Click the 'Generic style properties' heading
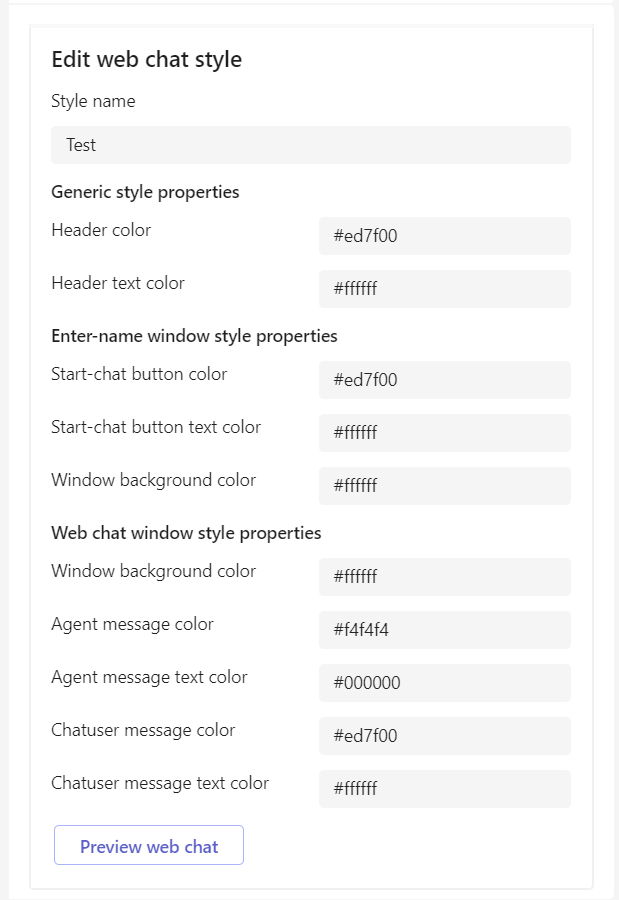The height and width of the screenshot is (900, 619). (145, 192)
